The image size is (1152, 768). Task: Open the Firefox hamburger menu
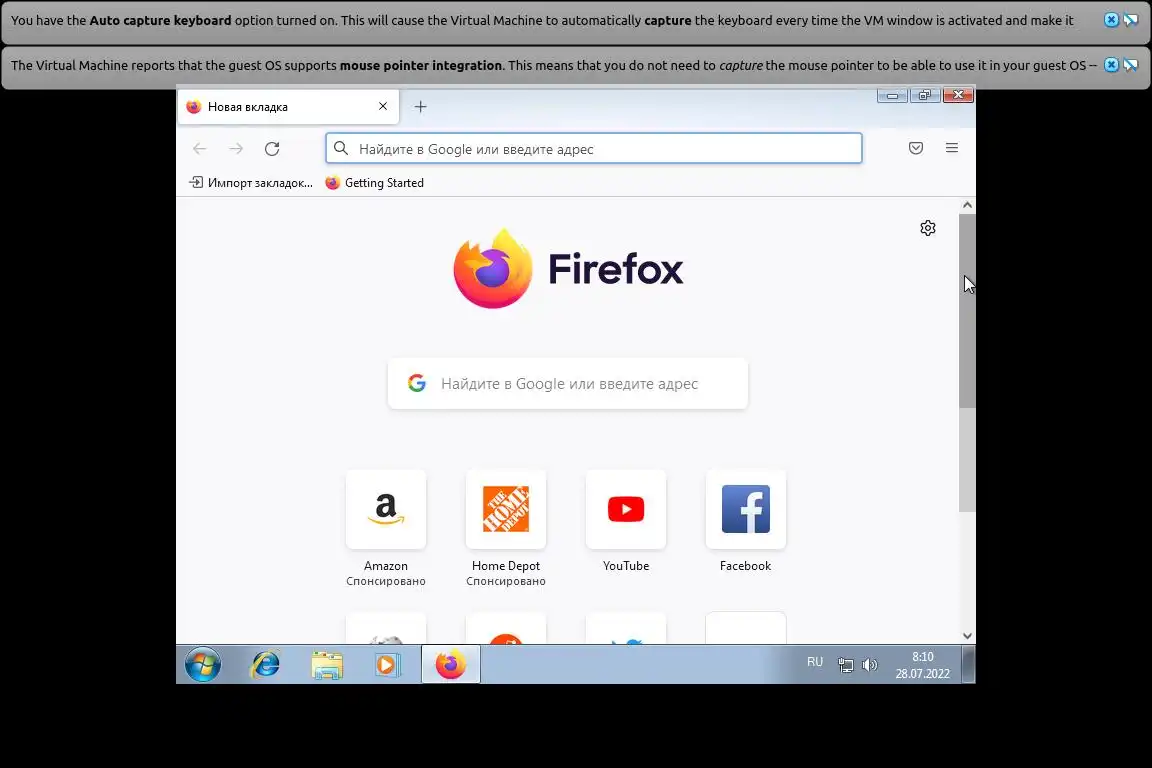point(951,148)
